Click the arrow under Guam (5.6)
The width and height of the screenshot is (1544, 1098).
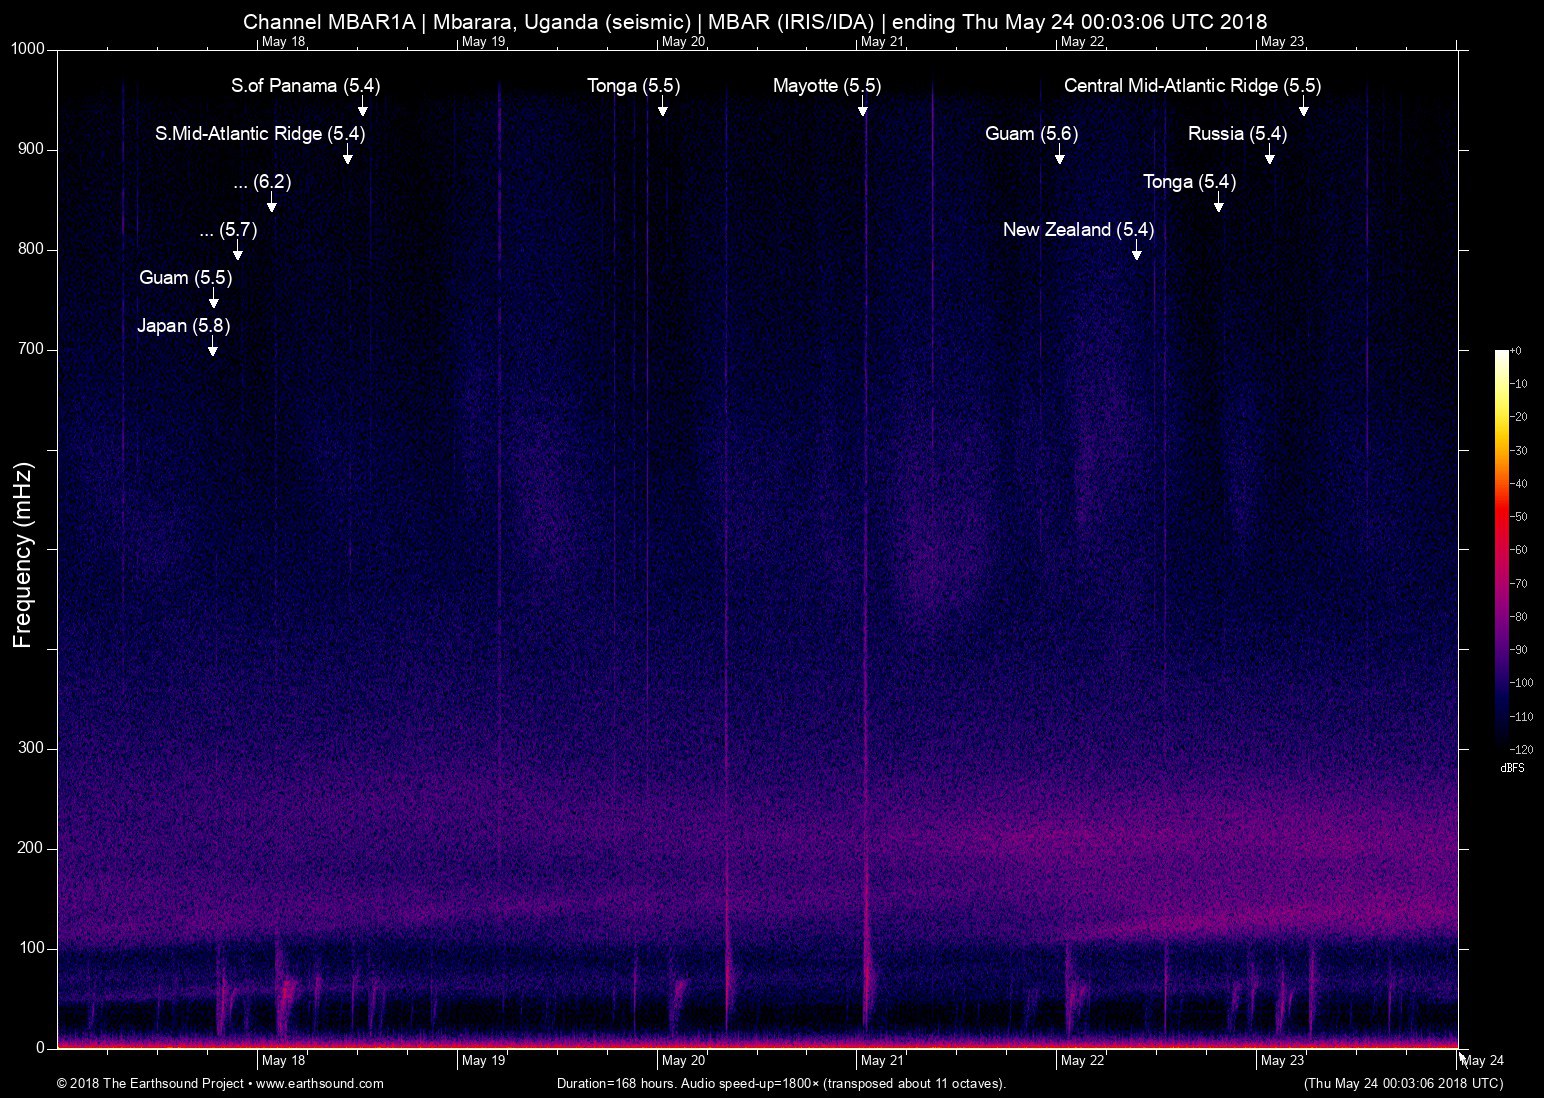[1059, 155]
